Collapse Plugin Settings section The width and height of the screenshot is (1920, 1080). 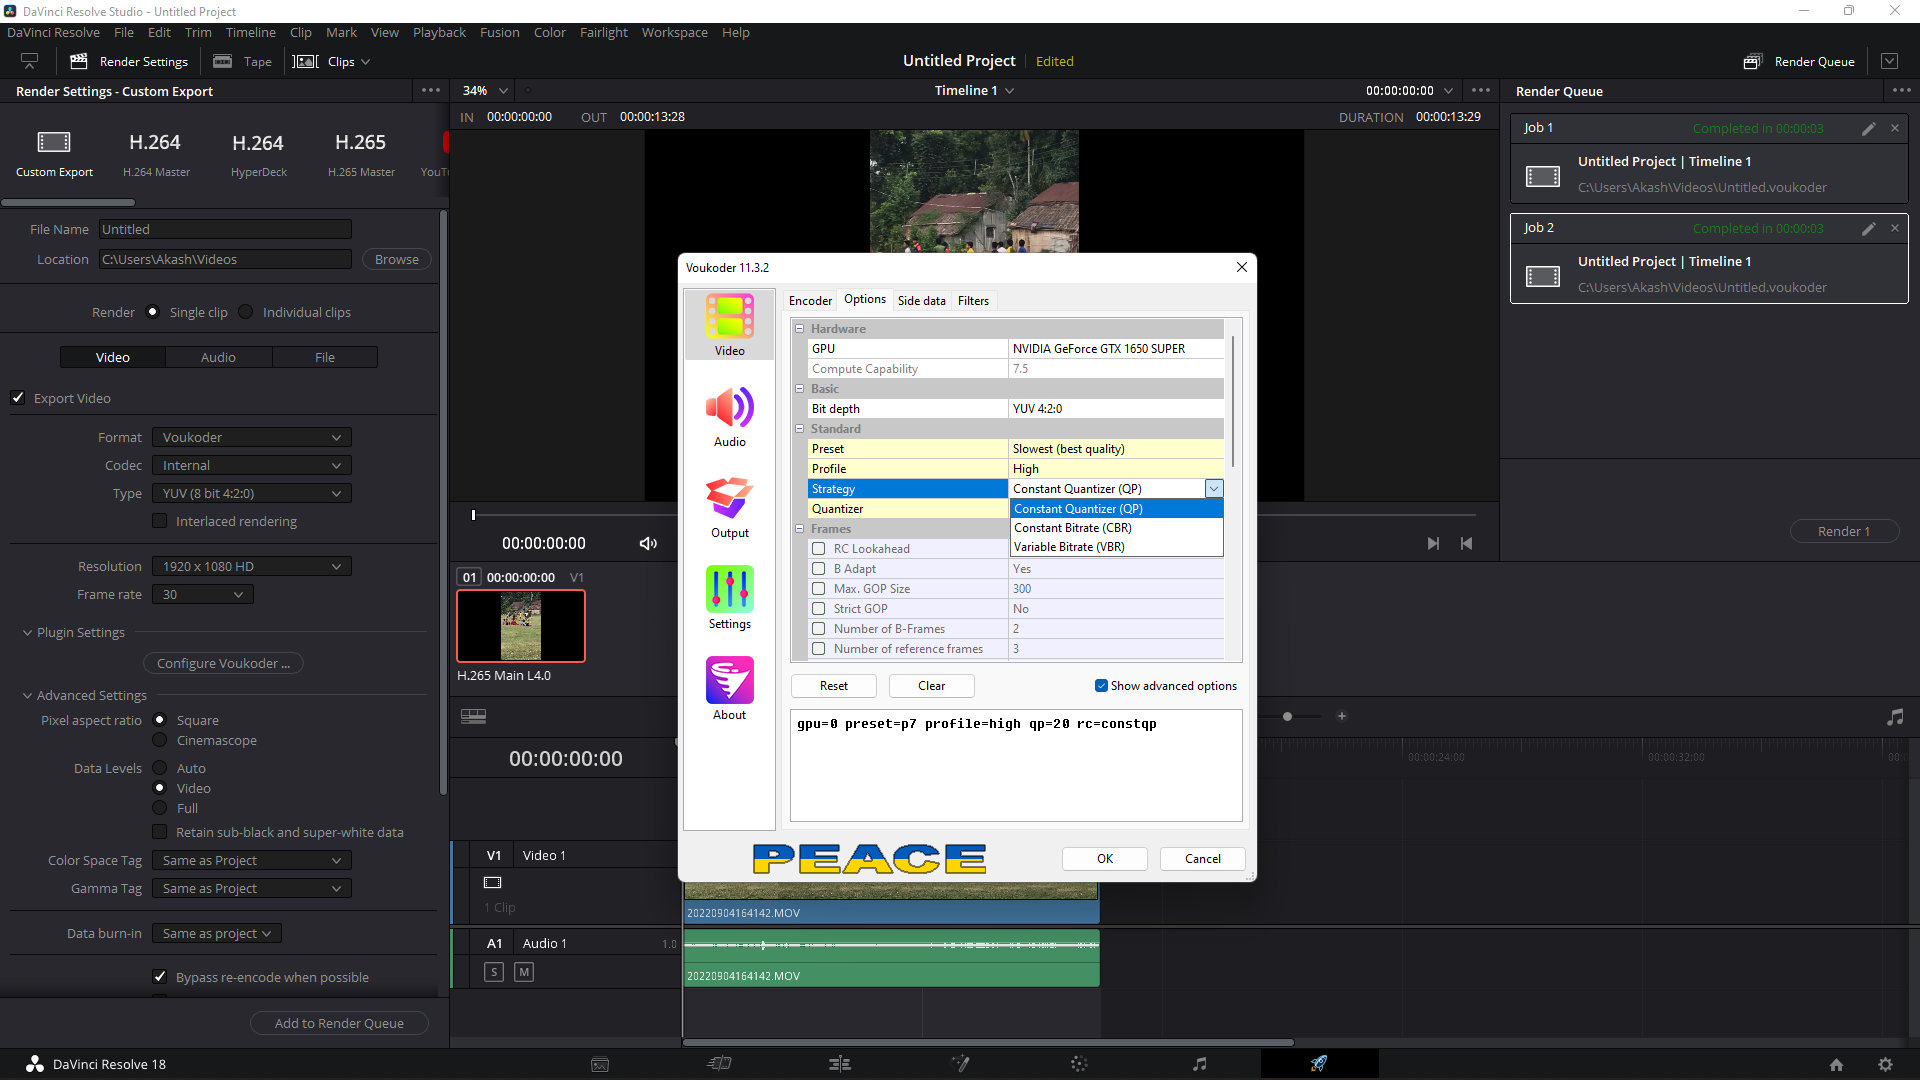point(27,633)
